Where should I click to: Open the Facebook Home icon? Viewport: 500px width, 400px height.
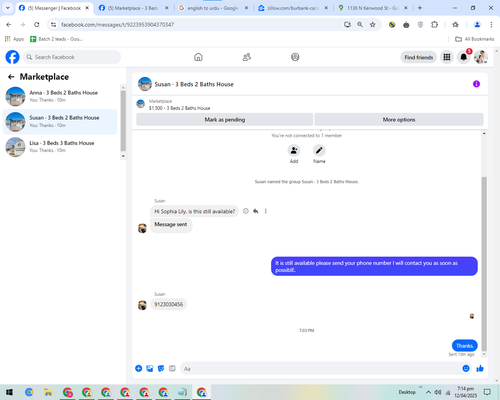point(198,57)
